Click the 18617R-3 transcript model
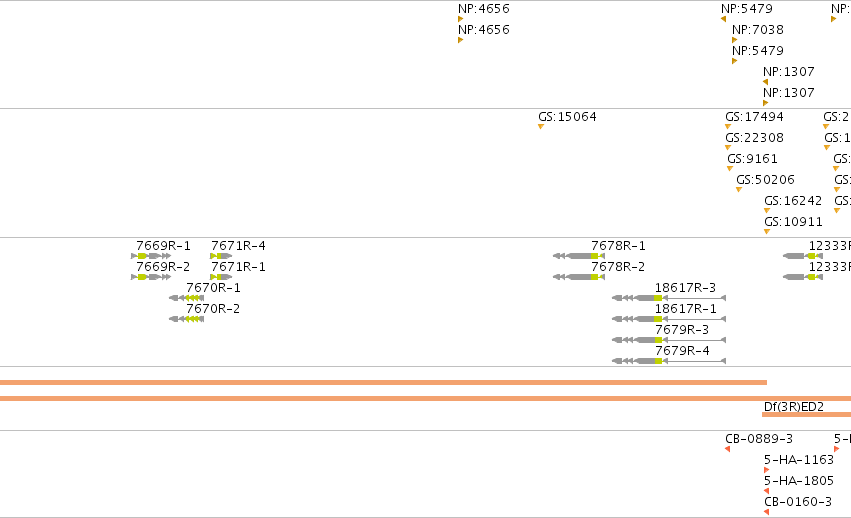The image size is (851, 518). click(669, 298)
